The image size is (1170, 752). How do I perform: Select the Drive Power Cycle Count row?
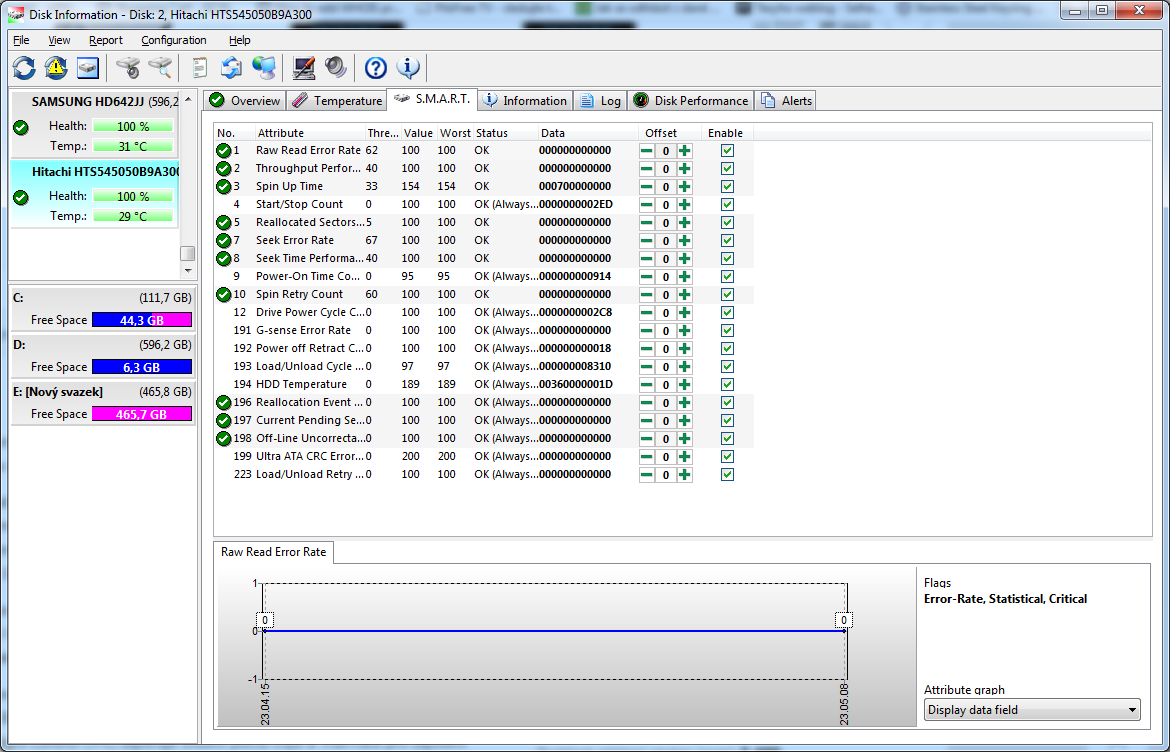pyautogui.click(x=483, y=313)
